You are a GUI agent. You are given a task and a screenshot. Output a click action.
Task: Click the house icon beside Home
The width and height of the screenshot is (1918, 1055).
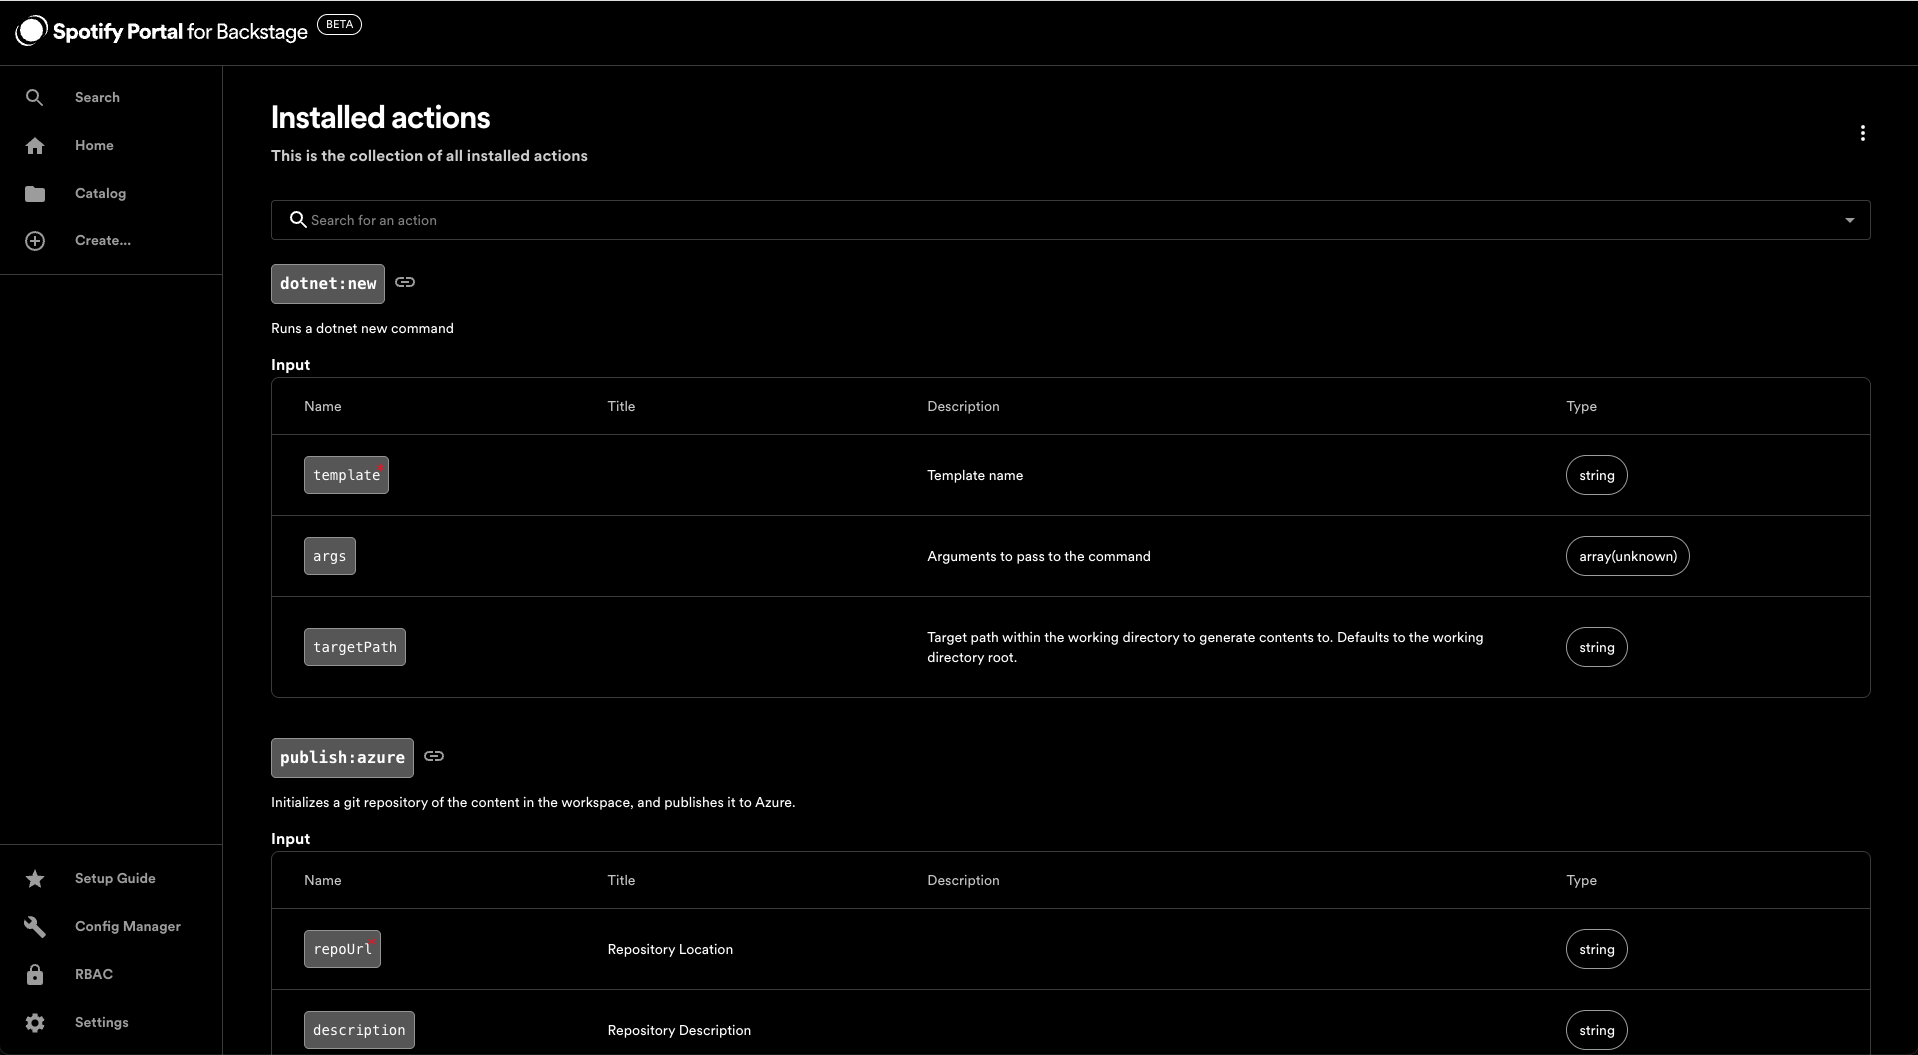pyautogui.click(x=35, y=146)
